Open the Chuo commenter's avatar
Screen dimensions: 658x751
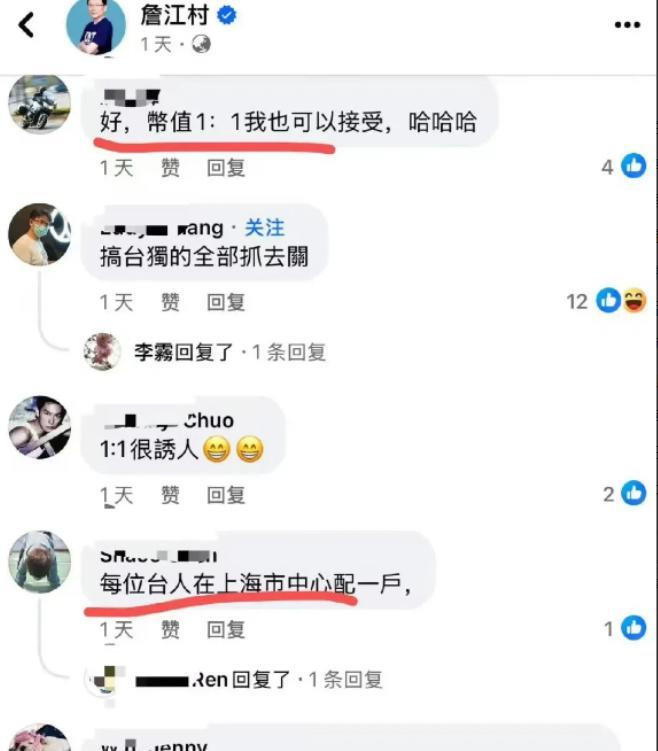40,427
